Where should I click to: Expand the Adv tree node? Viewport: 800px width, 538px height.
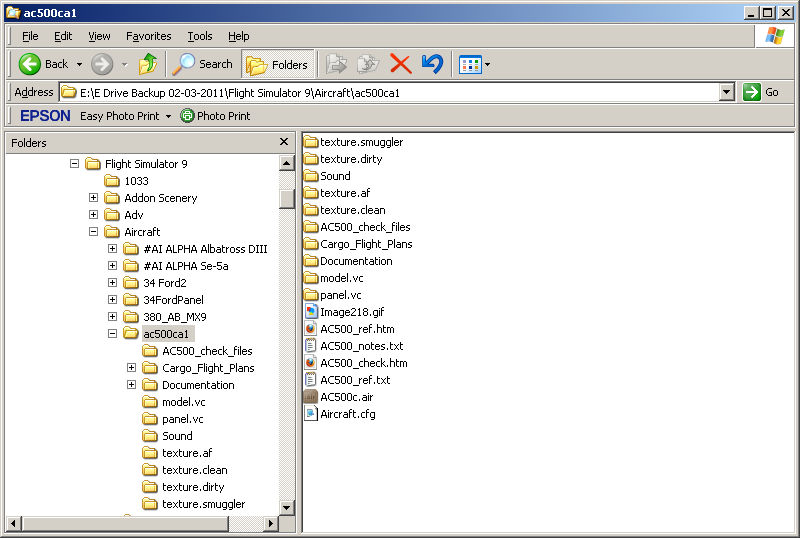point(93,214)
